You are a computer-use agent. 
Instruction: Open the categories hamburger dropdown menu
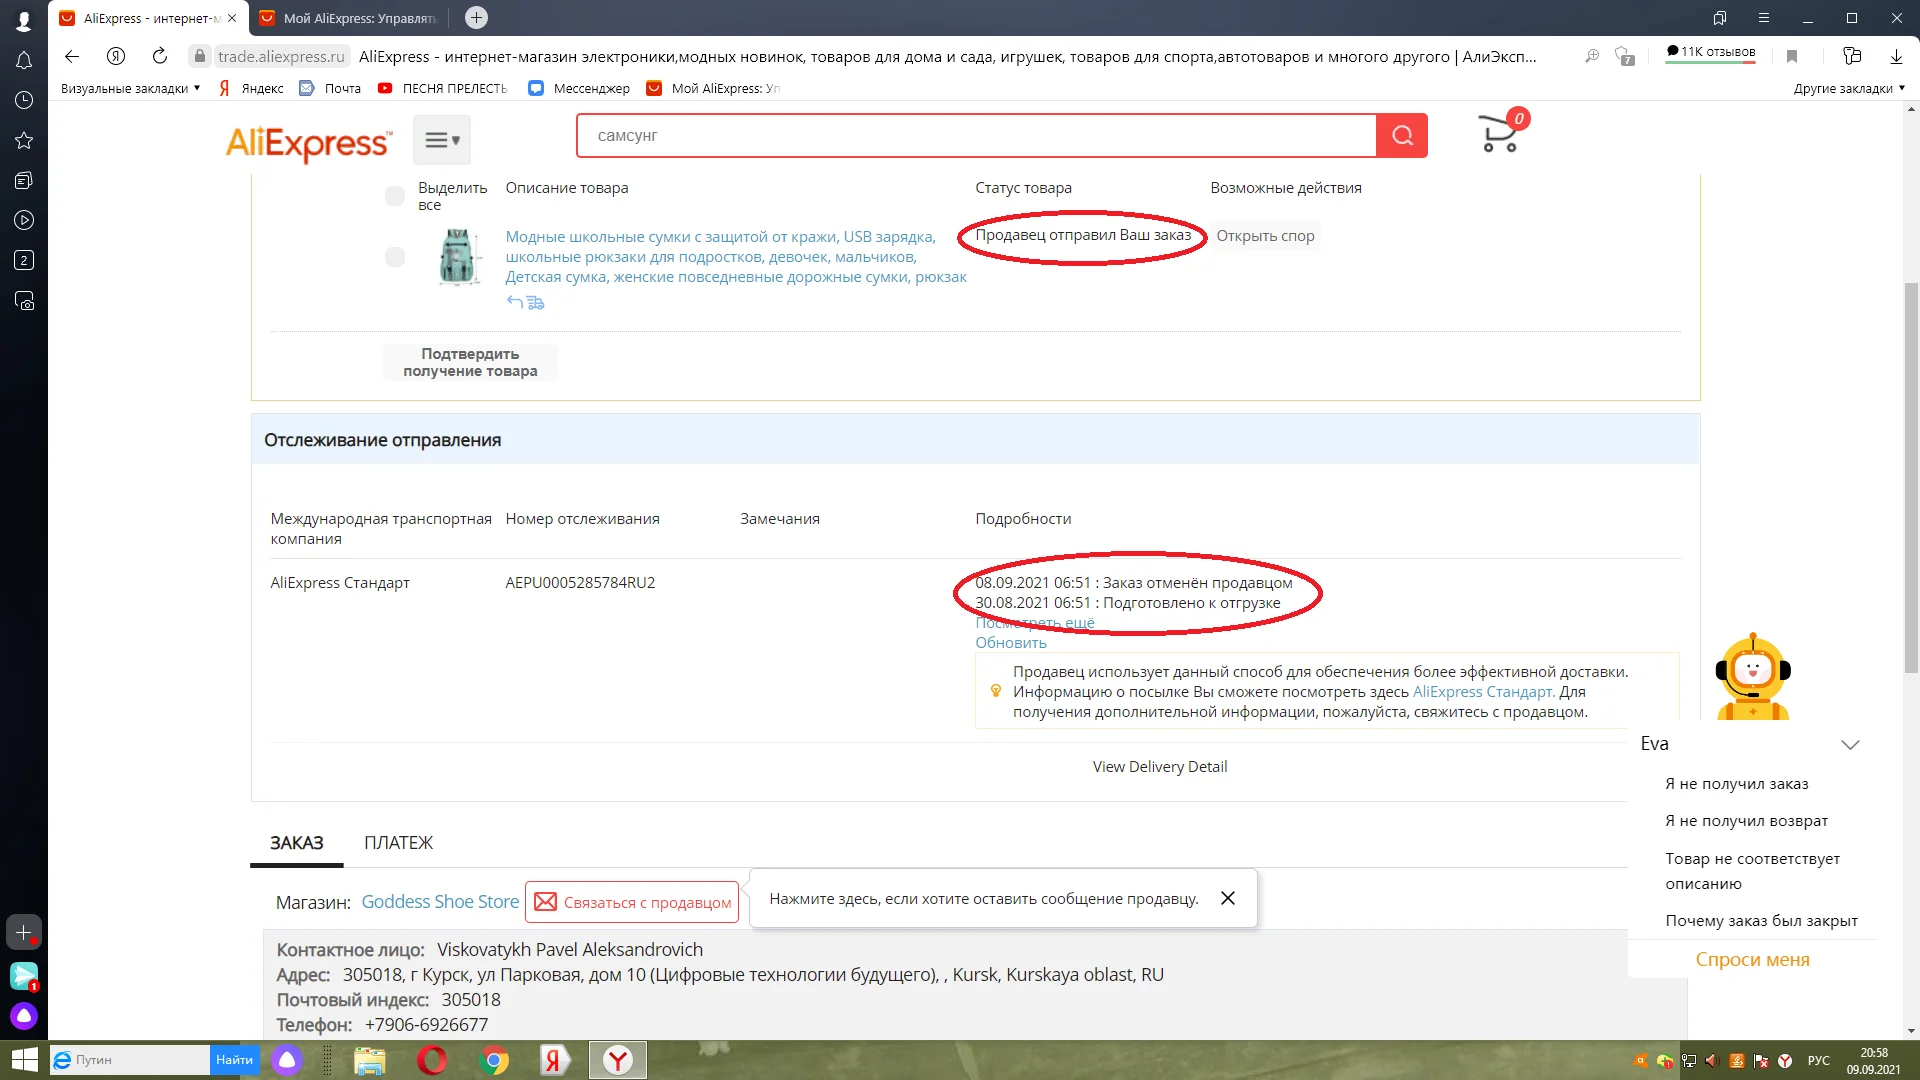(442, 140)
